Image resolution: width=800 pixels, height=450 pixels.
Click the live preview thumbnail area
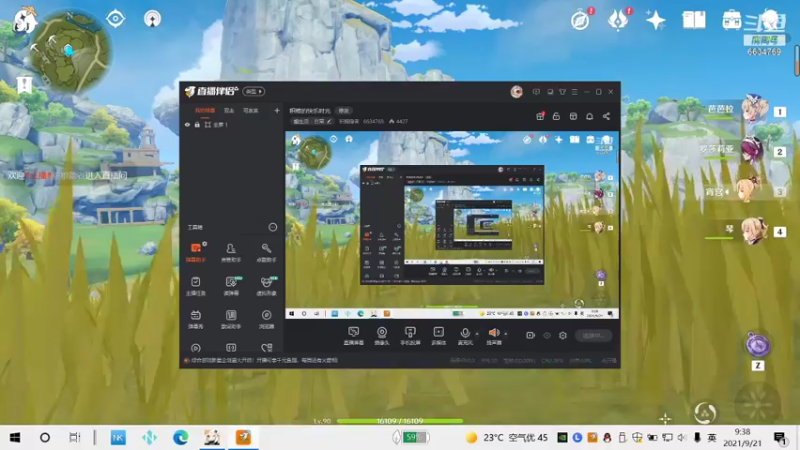point(452,225)
